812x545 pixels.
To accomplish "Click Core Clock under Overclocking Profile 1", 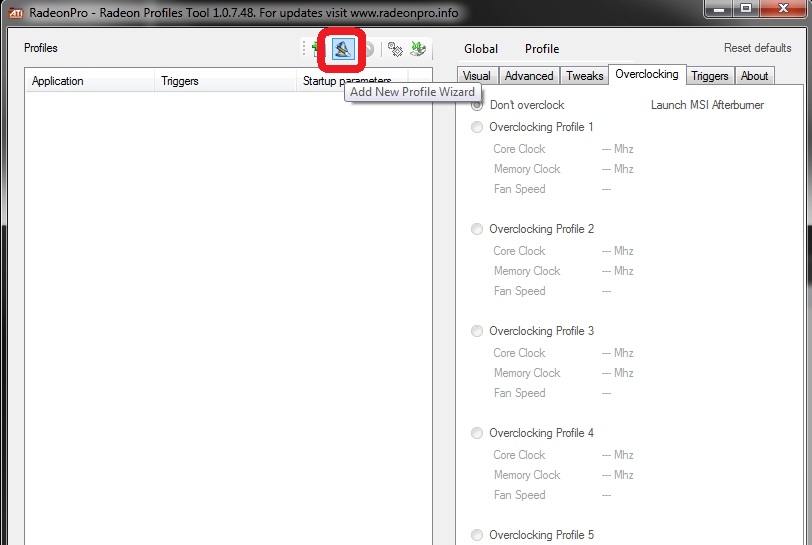I will [519, 149].
